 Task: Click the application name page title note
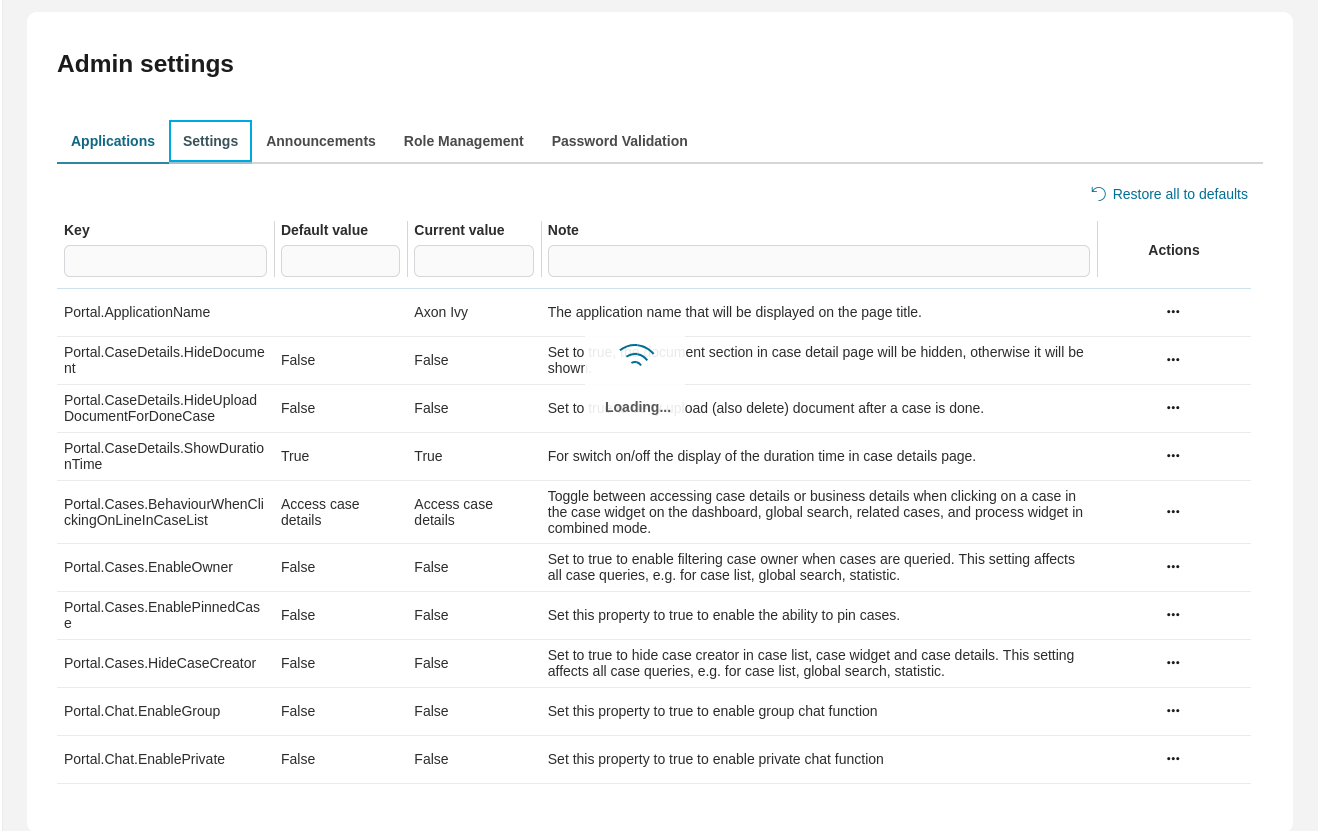click(735, 312)
